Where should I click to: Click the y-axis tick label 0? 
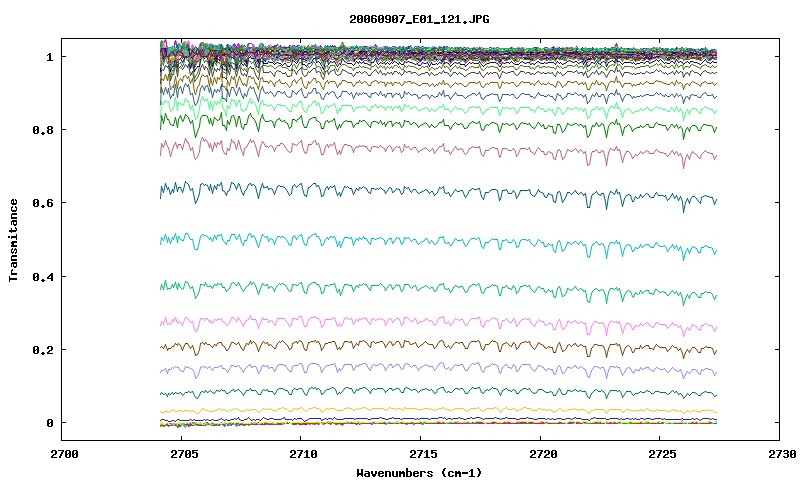click(49, 423)
